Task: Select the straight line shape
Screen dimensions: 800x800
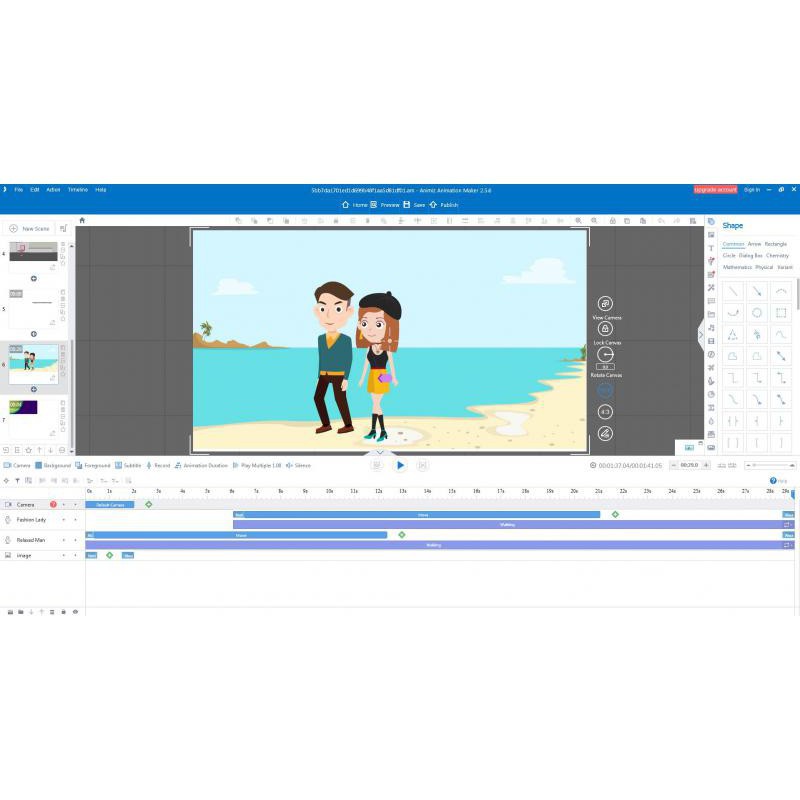Action: pyautogui.click(x=732, y=291)
